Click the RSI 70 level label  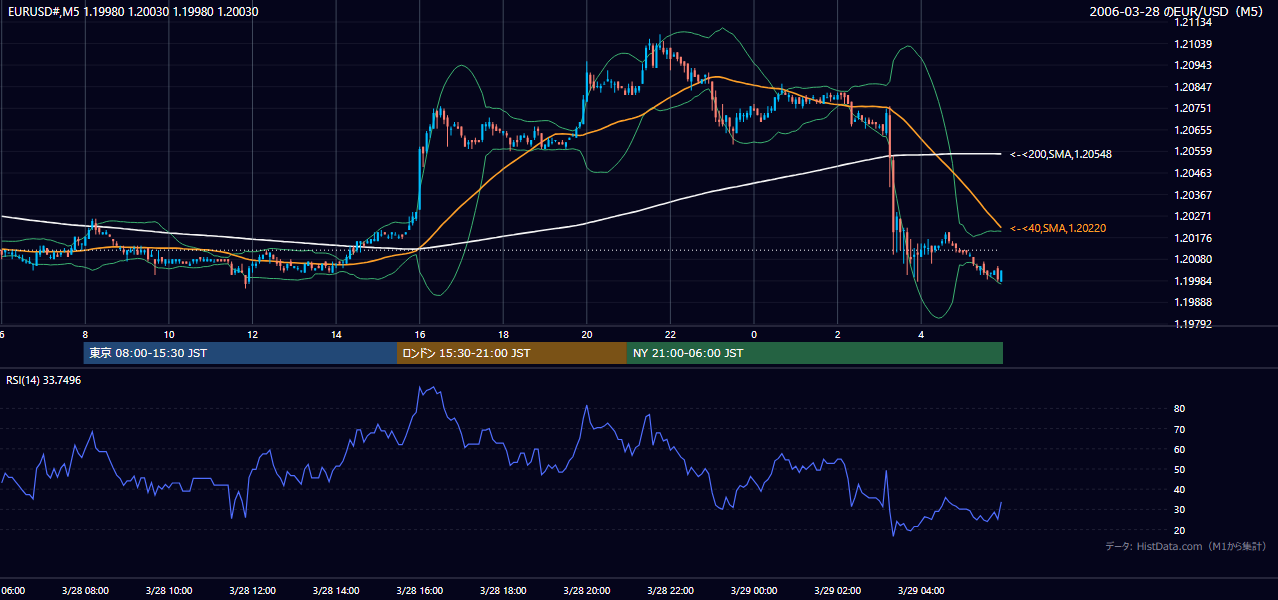(1179, 429)
